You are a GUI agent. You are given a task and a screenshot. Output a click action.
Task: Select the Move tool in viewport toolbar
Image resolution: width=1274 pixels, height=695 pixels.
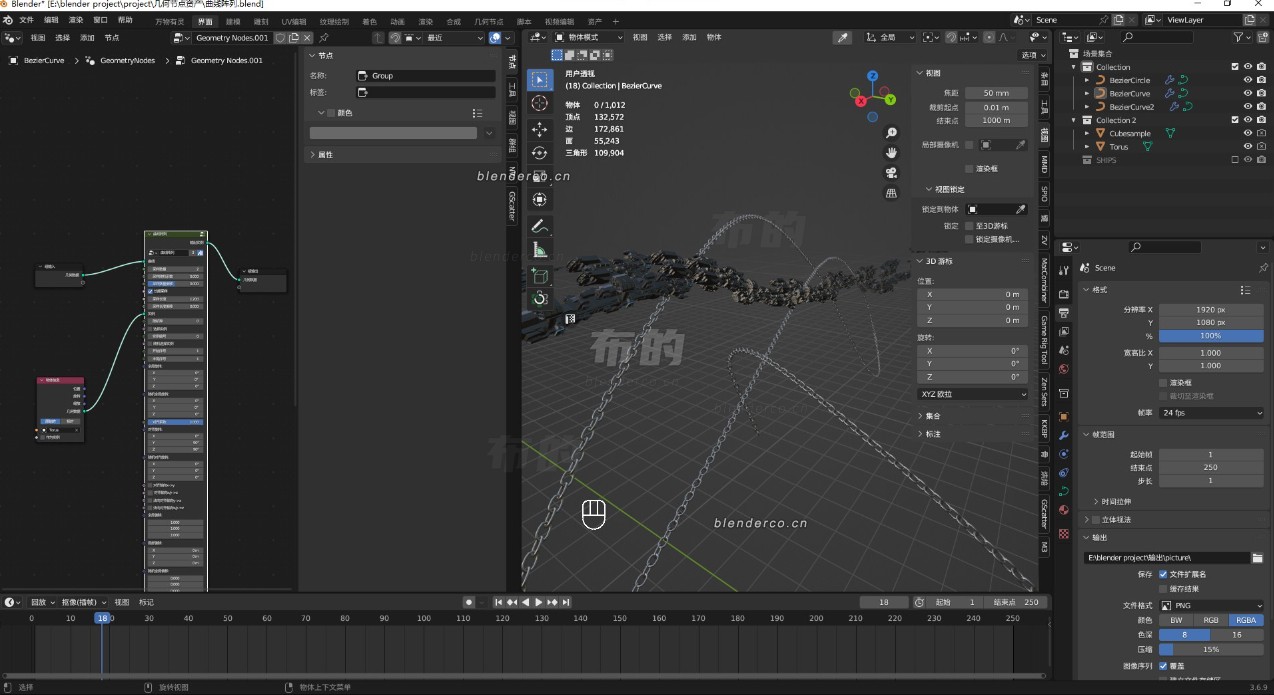pos(540,129)
